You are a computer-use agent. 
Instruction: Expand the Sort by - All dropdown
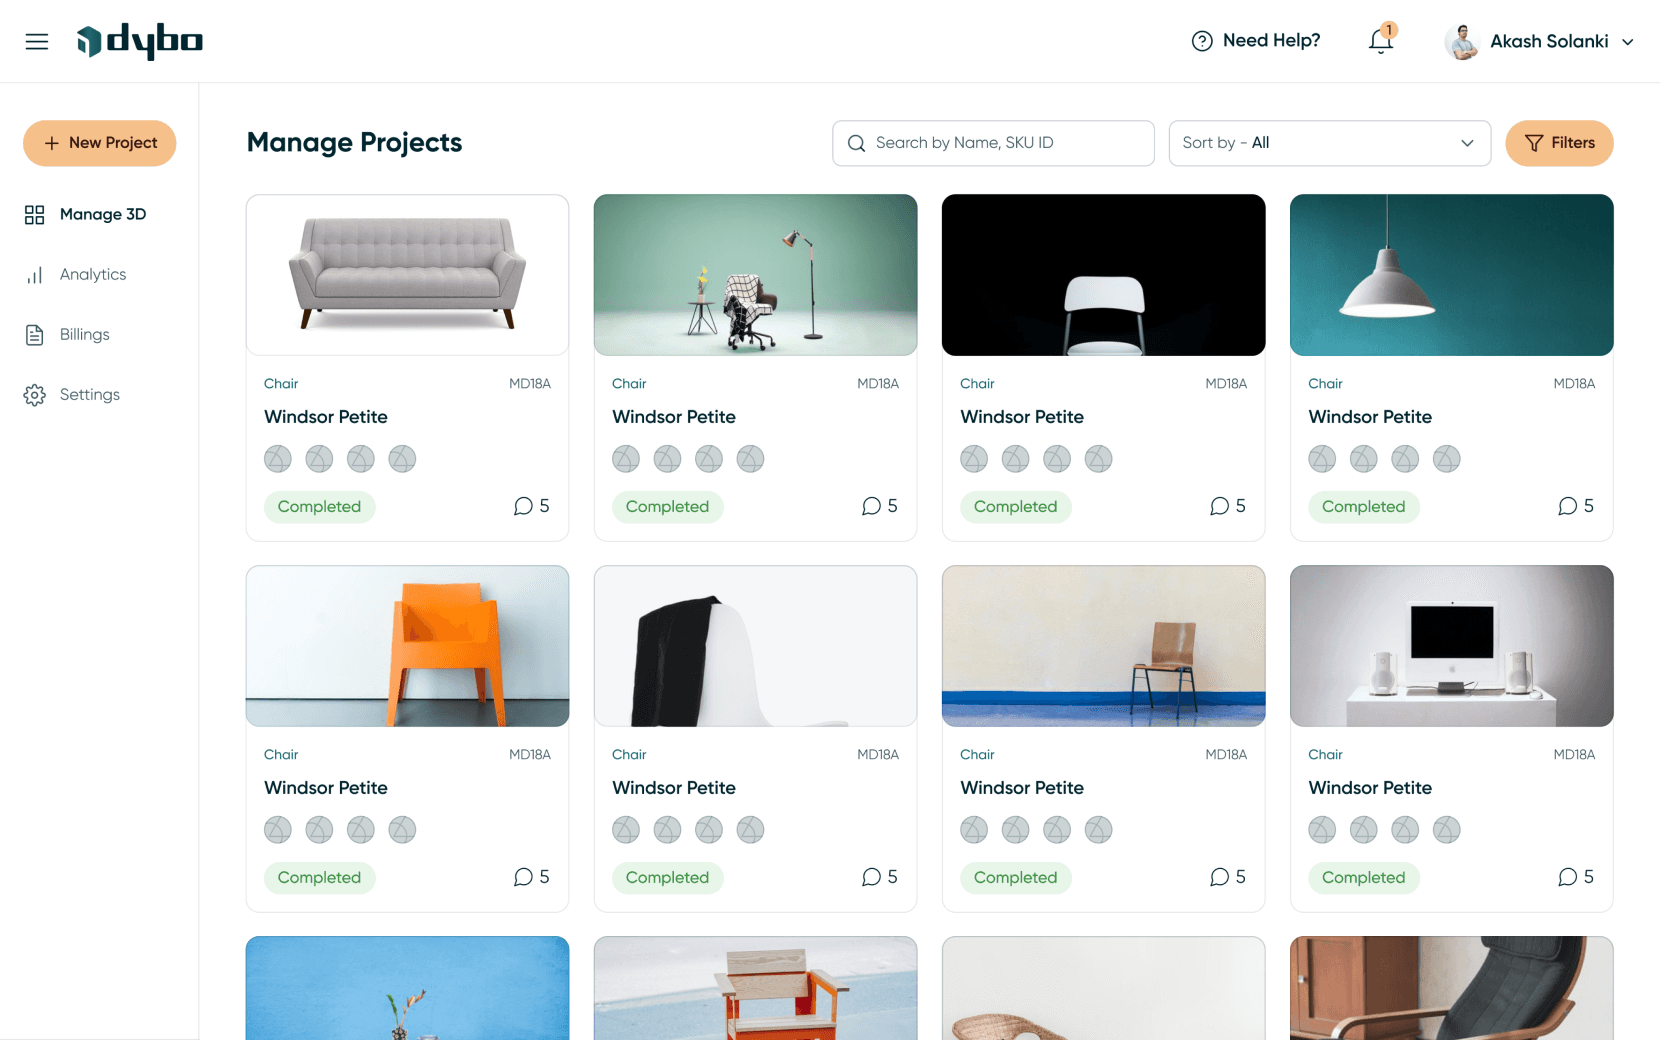pyautogui.click(x=1329, y=143)
